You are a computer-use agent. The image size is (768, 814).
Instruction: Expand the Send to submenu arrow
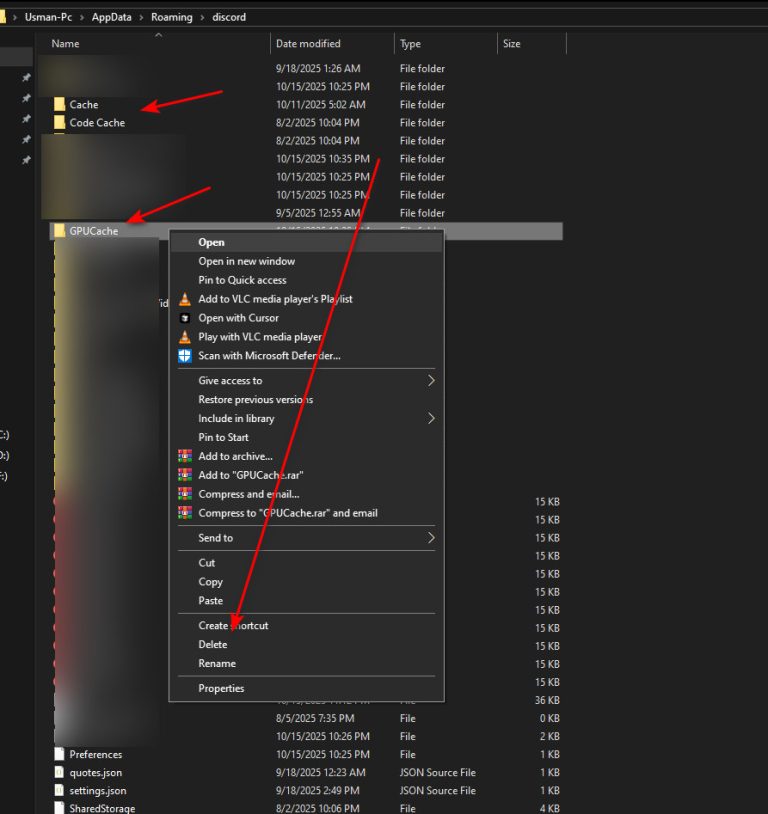[x=431, y=538]
